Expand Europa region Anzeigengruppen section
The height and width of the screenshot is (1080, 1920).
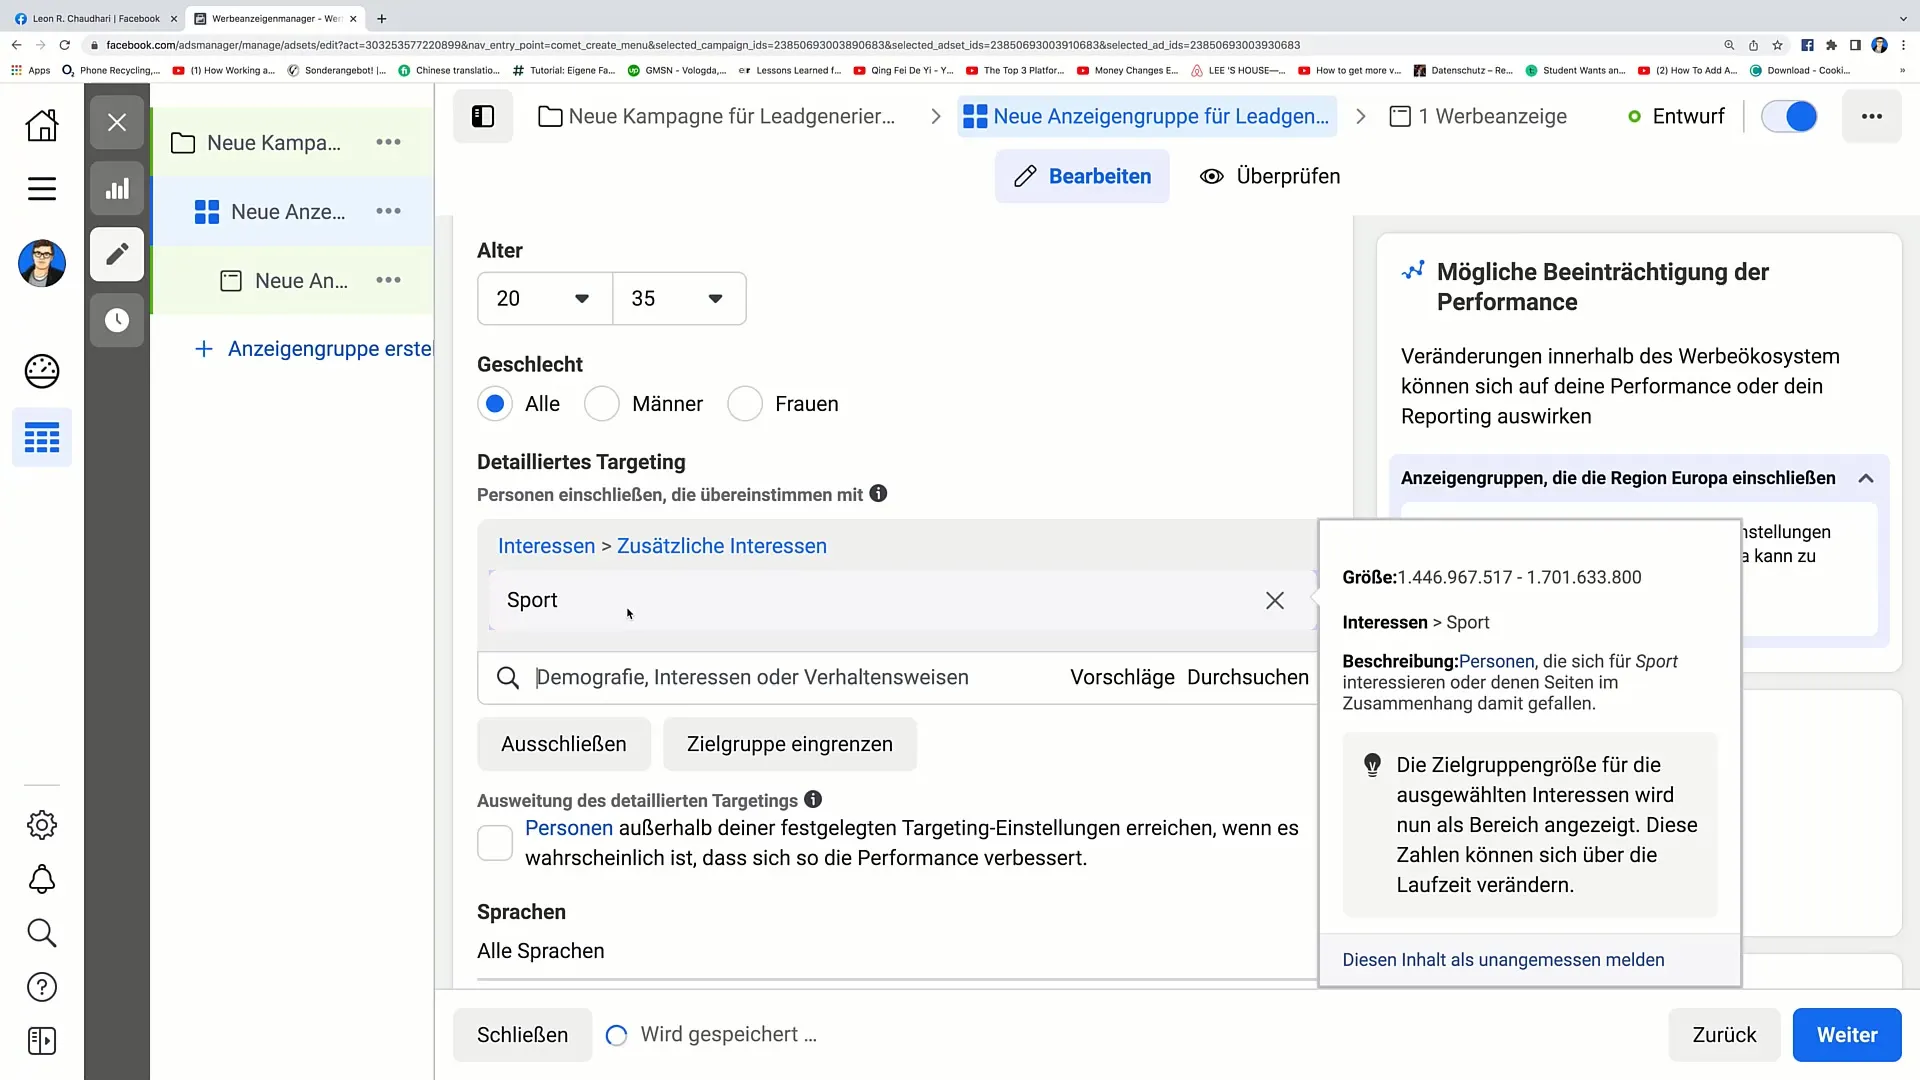point(1871,477)
